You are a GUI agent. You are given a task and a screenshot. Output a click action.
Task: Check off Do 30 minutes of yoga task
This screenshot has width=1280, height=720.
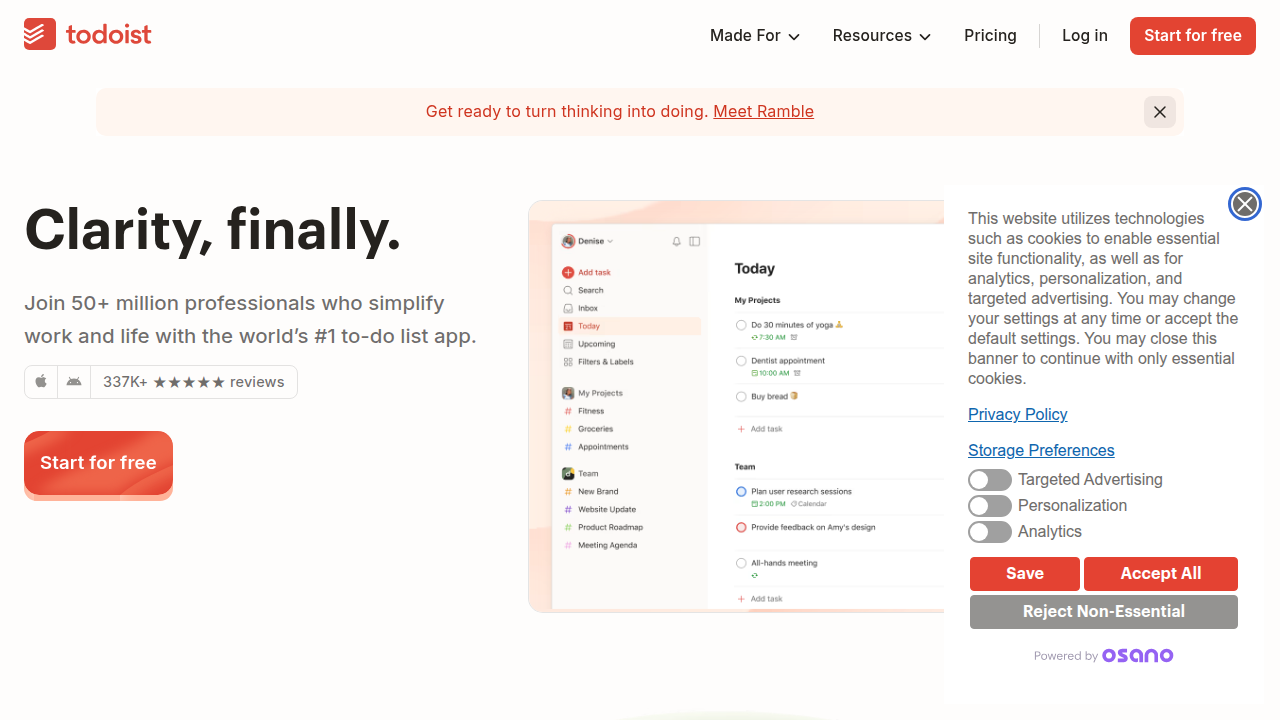click(x=741, y=325)
